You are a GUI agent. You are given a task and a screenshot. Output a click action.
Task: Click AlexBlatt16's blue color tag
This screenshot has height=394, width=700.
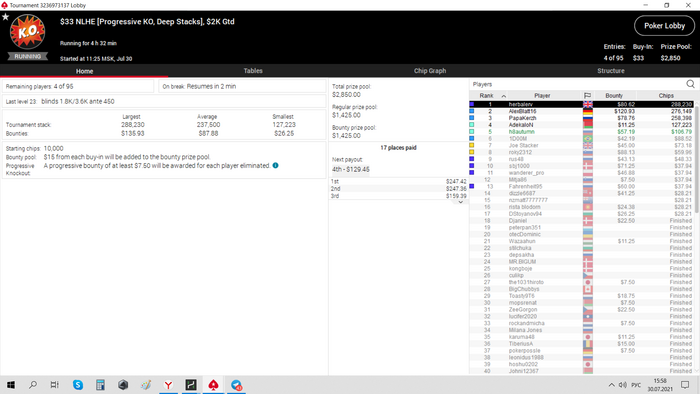click(472, 111)
